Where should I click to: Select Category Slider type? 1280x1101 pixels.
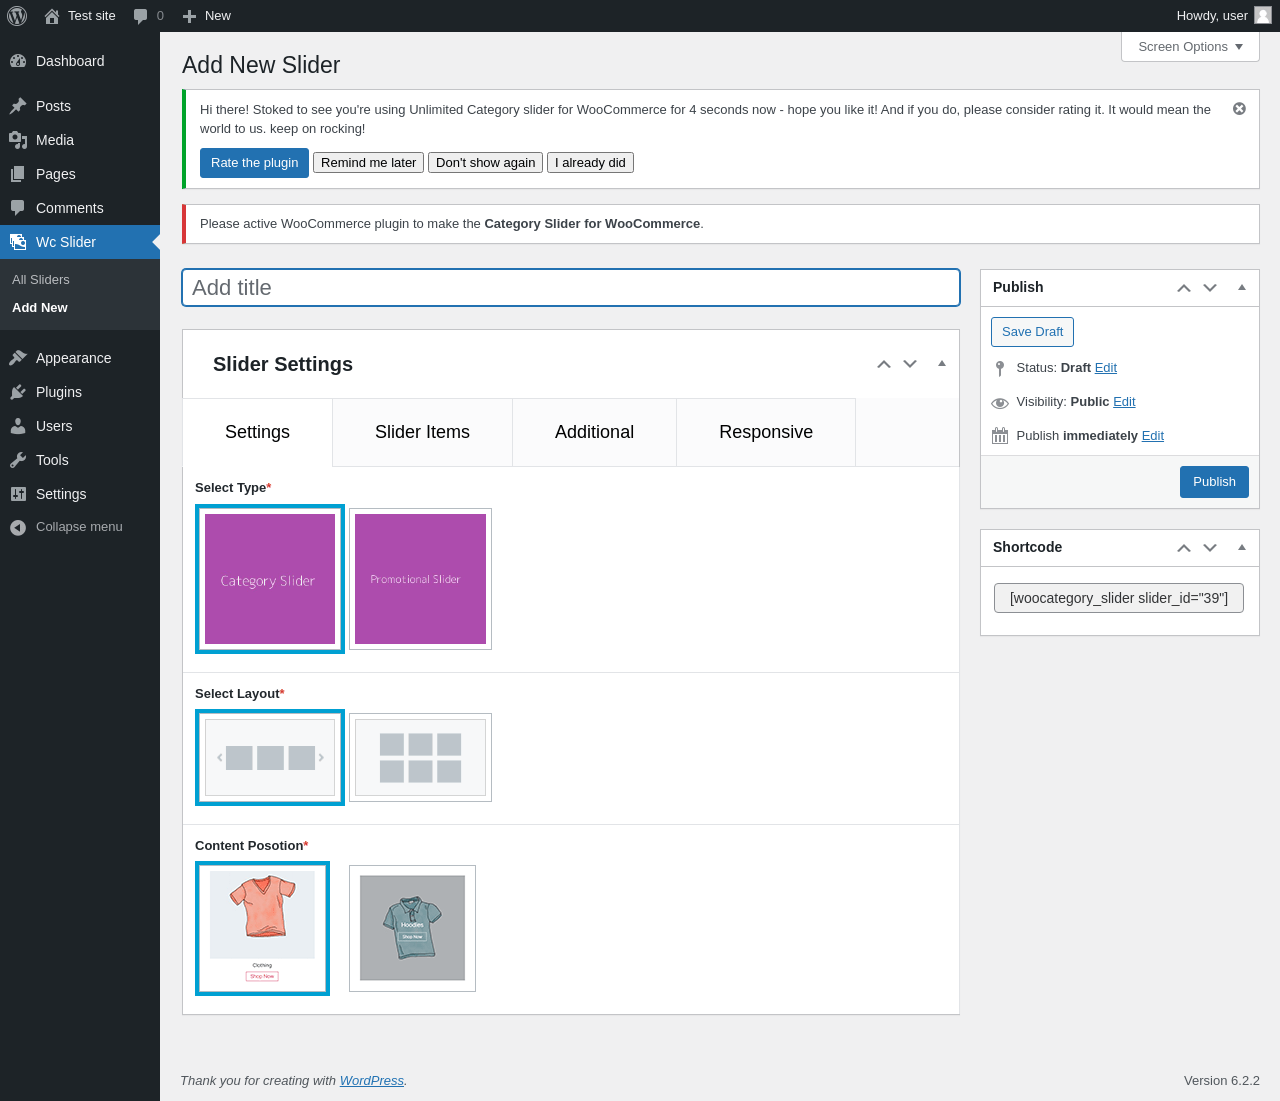[x=270, y=579]
